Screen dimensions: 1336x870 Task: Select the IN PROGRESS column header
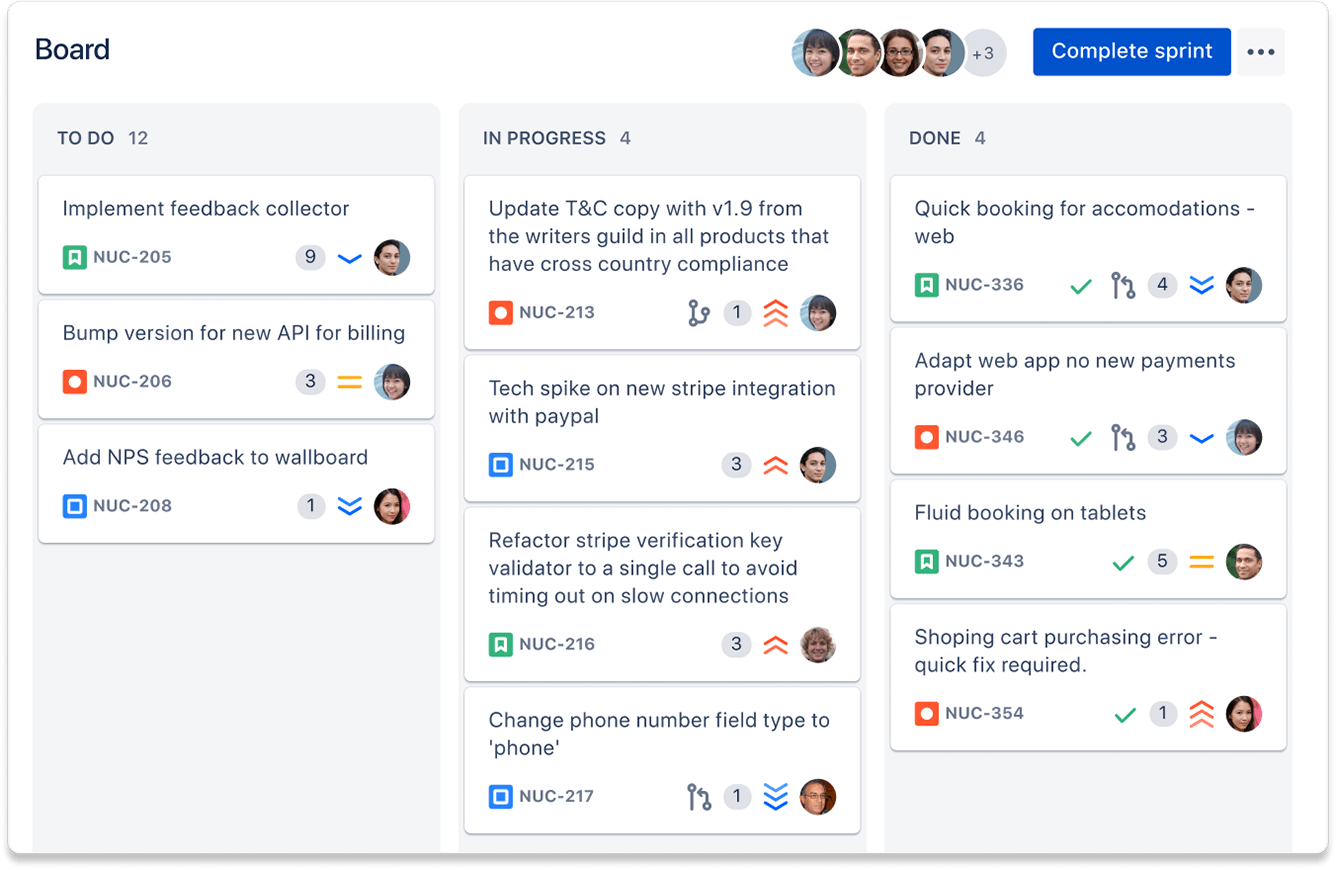(546, 138)
